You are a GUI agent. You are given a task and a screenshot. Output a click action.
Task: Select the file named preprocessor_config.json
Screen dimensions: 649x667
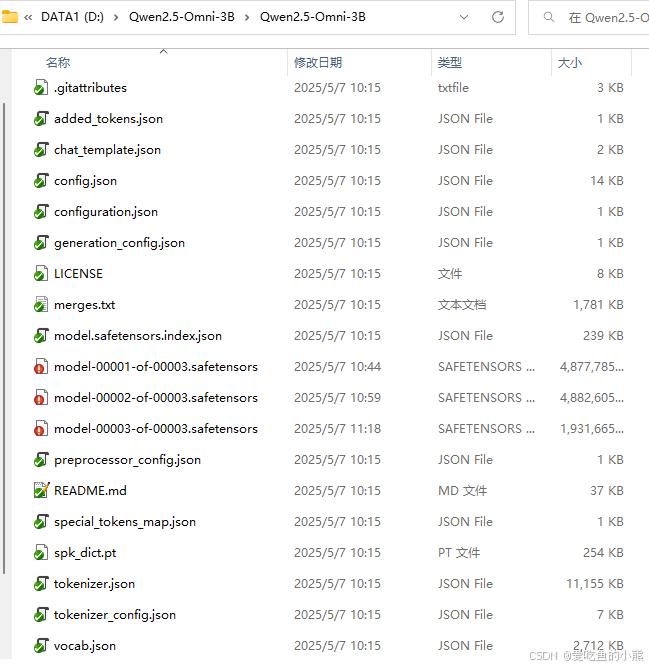[x=127, y=460]
